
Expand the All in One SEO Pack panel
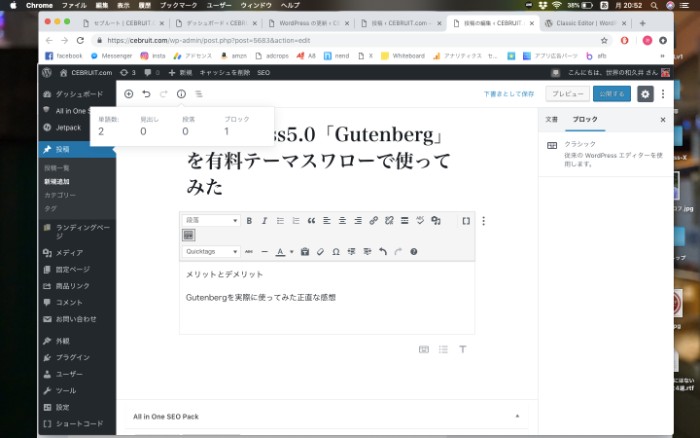(517, 415)
